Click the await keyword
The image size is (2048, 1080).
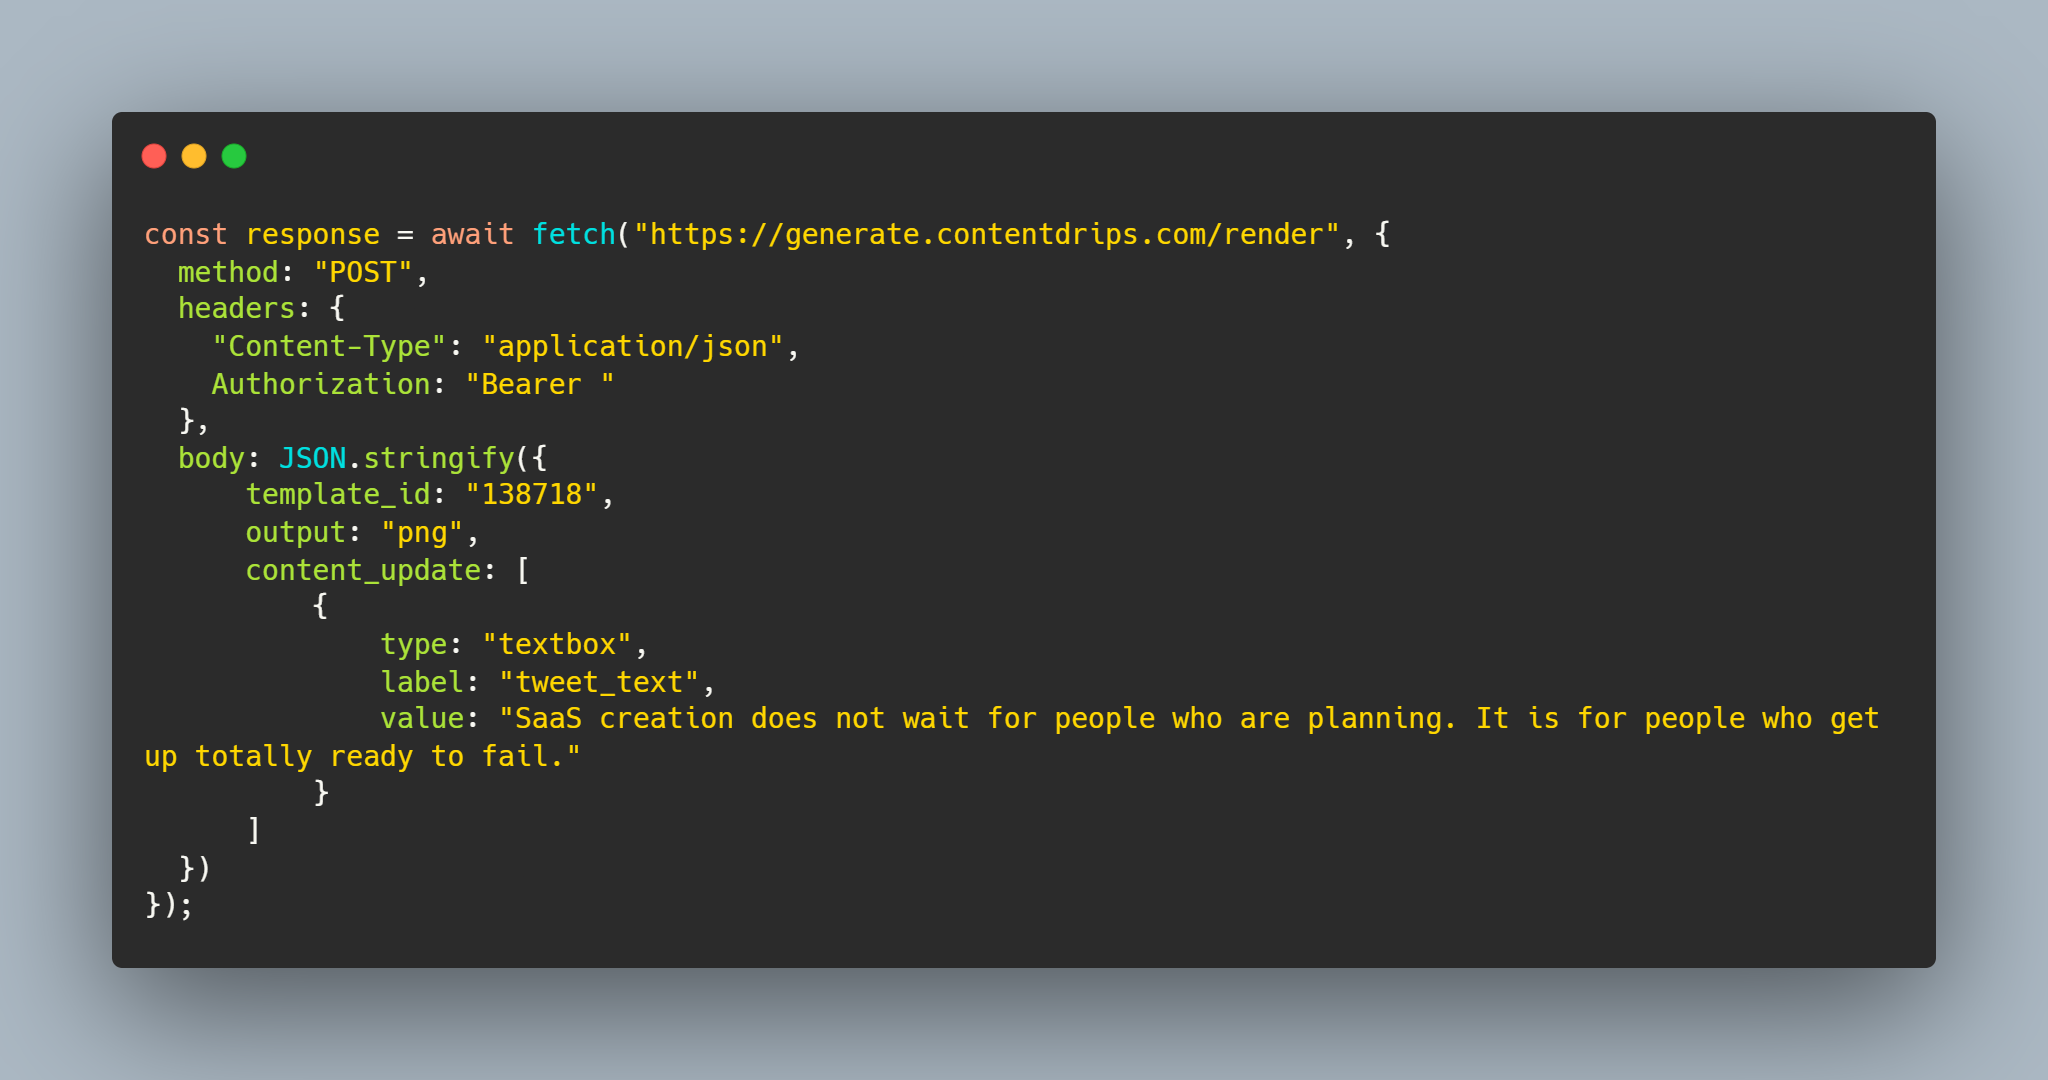coord(472,234)
